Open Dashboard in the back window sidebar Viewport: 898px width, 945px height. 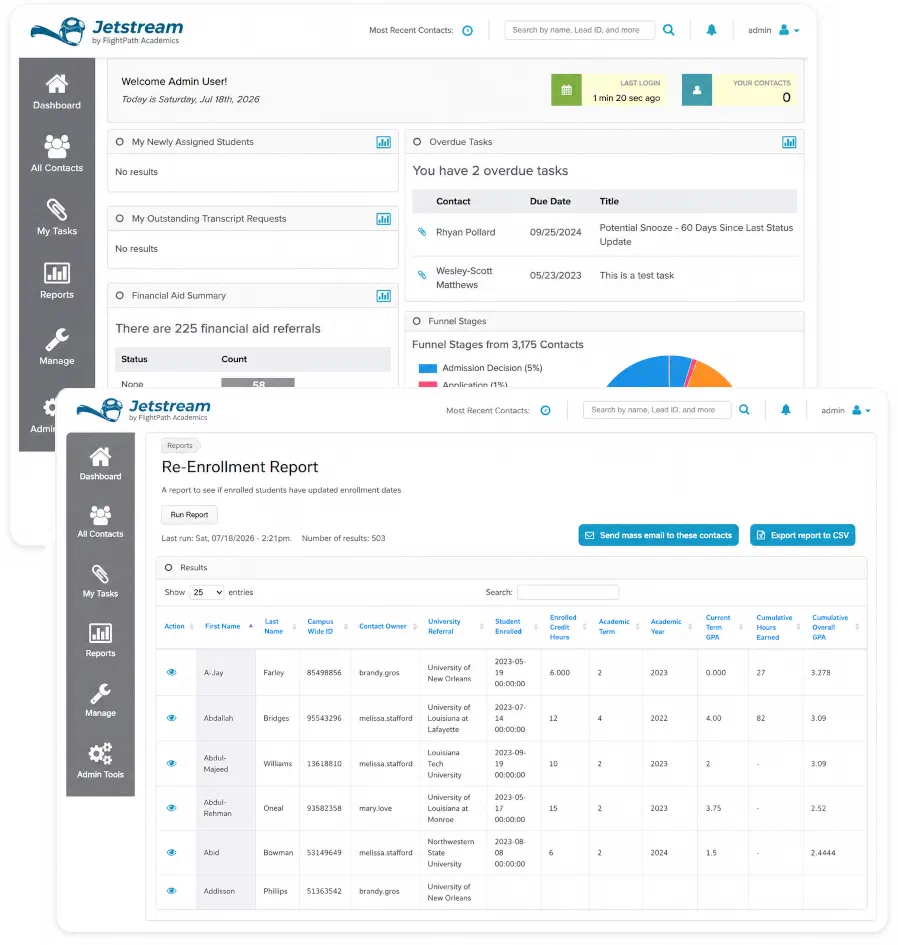tap(57, 91)
